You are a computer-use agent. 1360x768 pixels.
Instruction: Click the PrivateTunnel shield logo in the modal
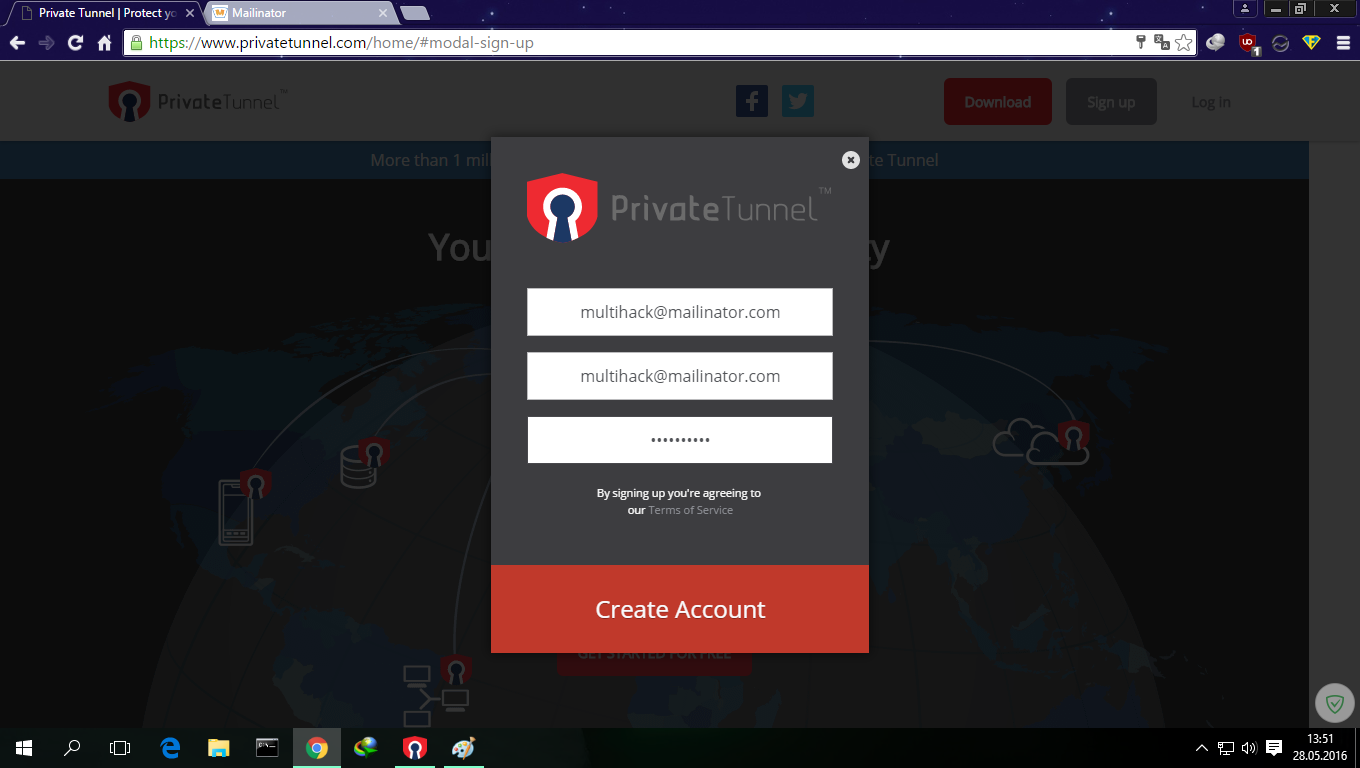[562, 208]
